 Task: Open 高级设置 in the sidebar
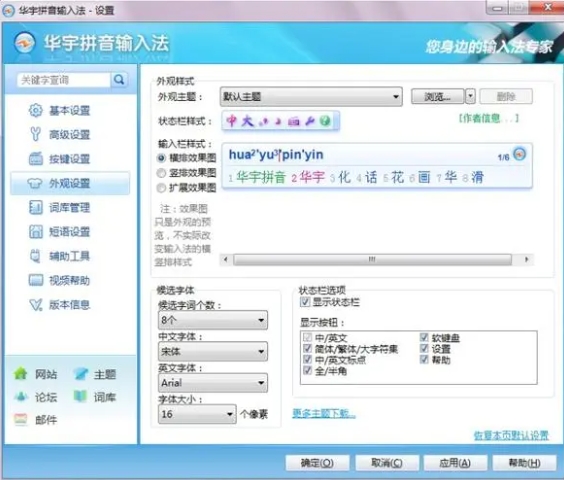click(x=70, y=135)
